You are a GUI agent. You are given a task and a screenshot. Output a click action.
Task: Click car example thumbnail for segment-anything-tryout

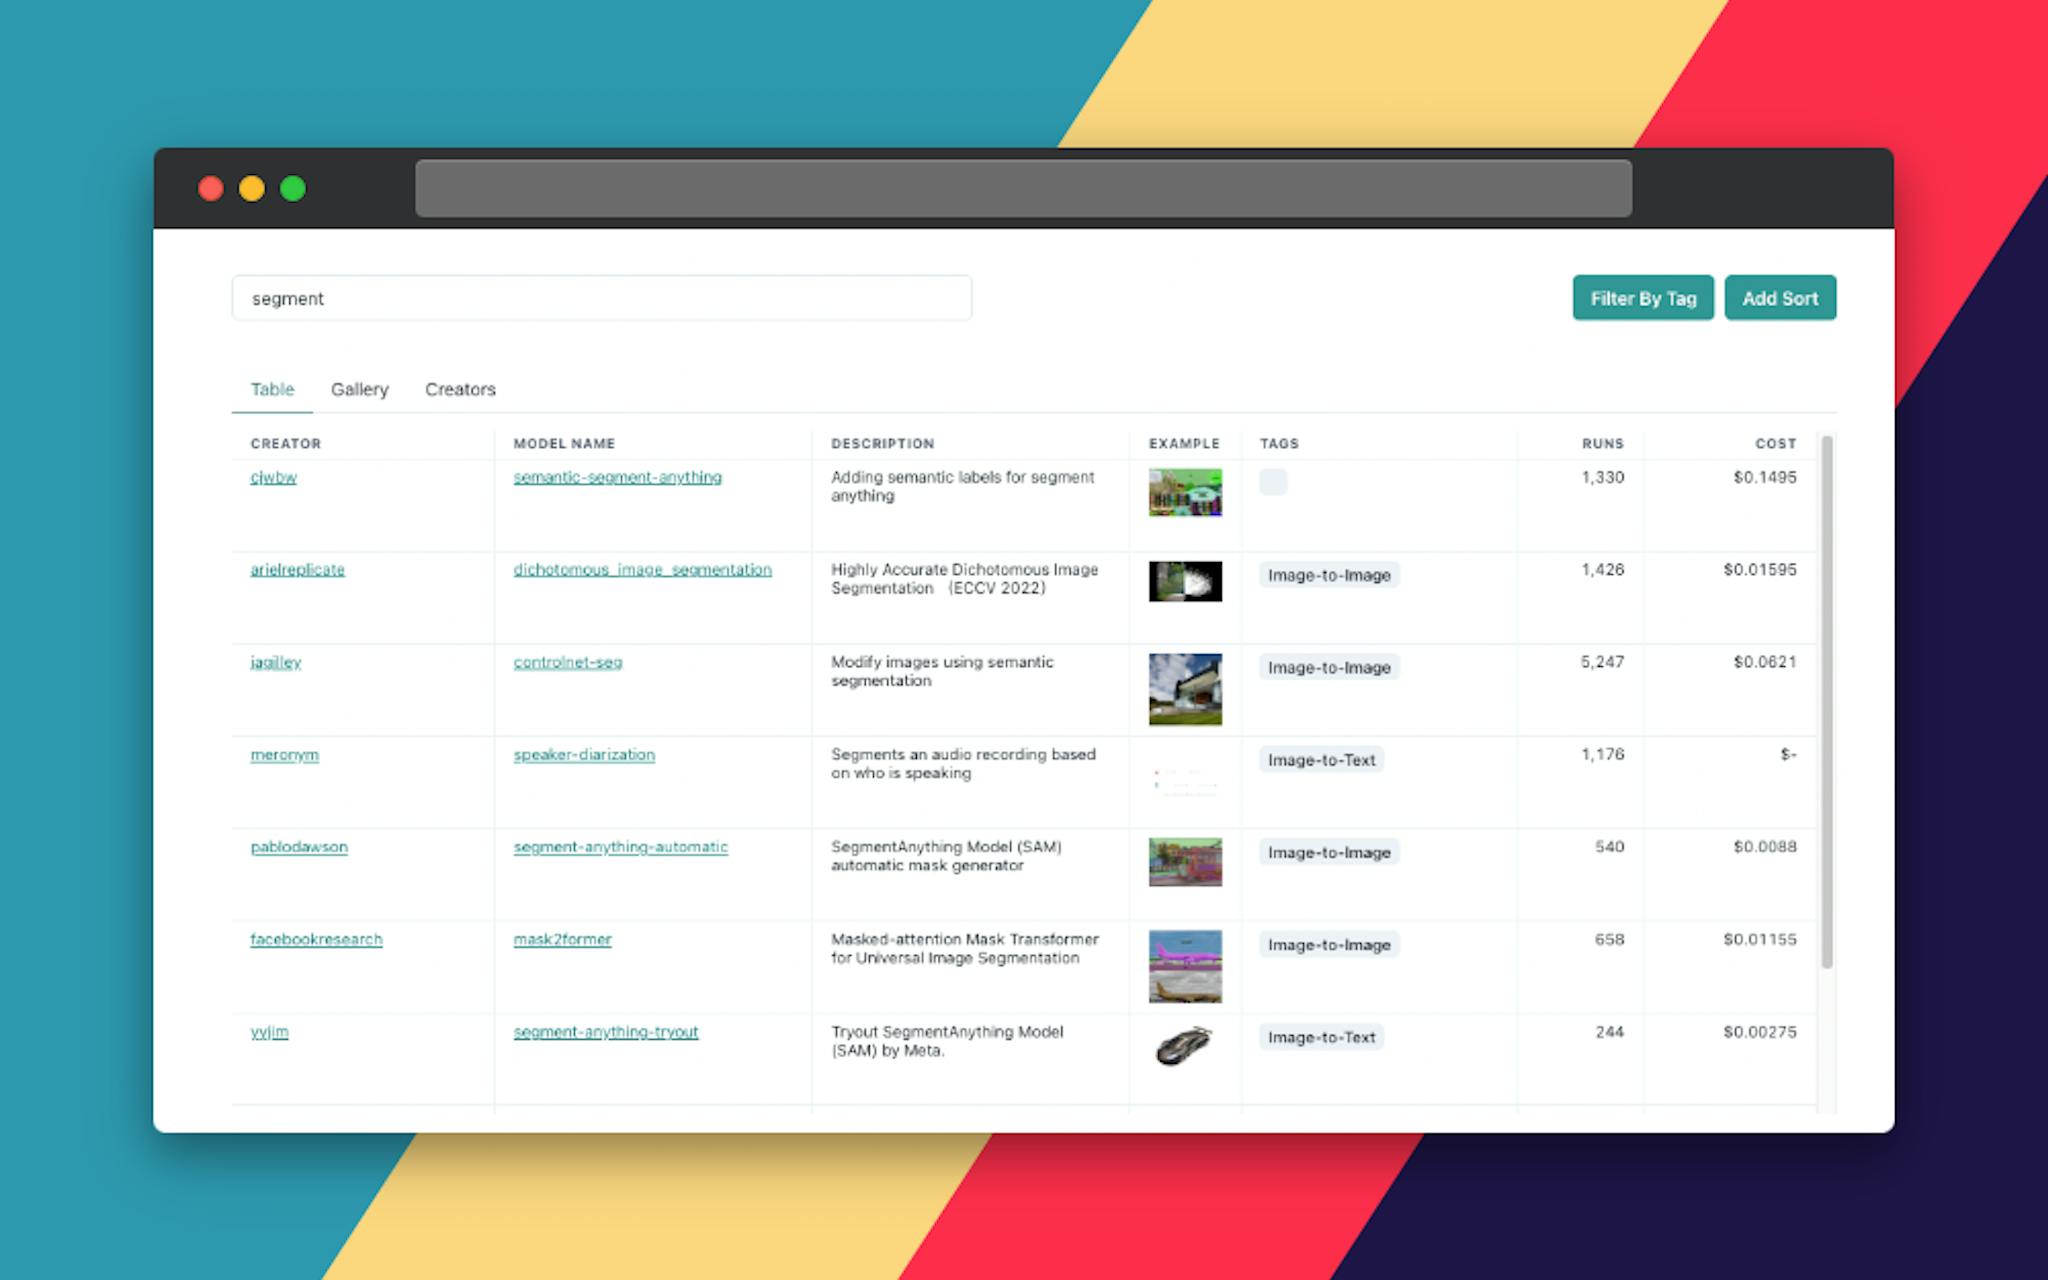click(x=1185, y=1046)
